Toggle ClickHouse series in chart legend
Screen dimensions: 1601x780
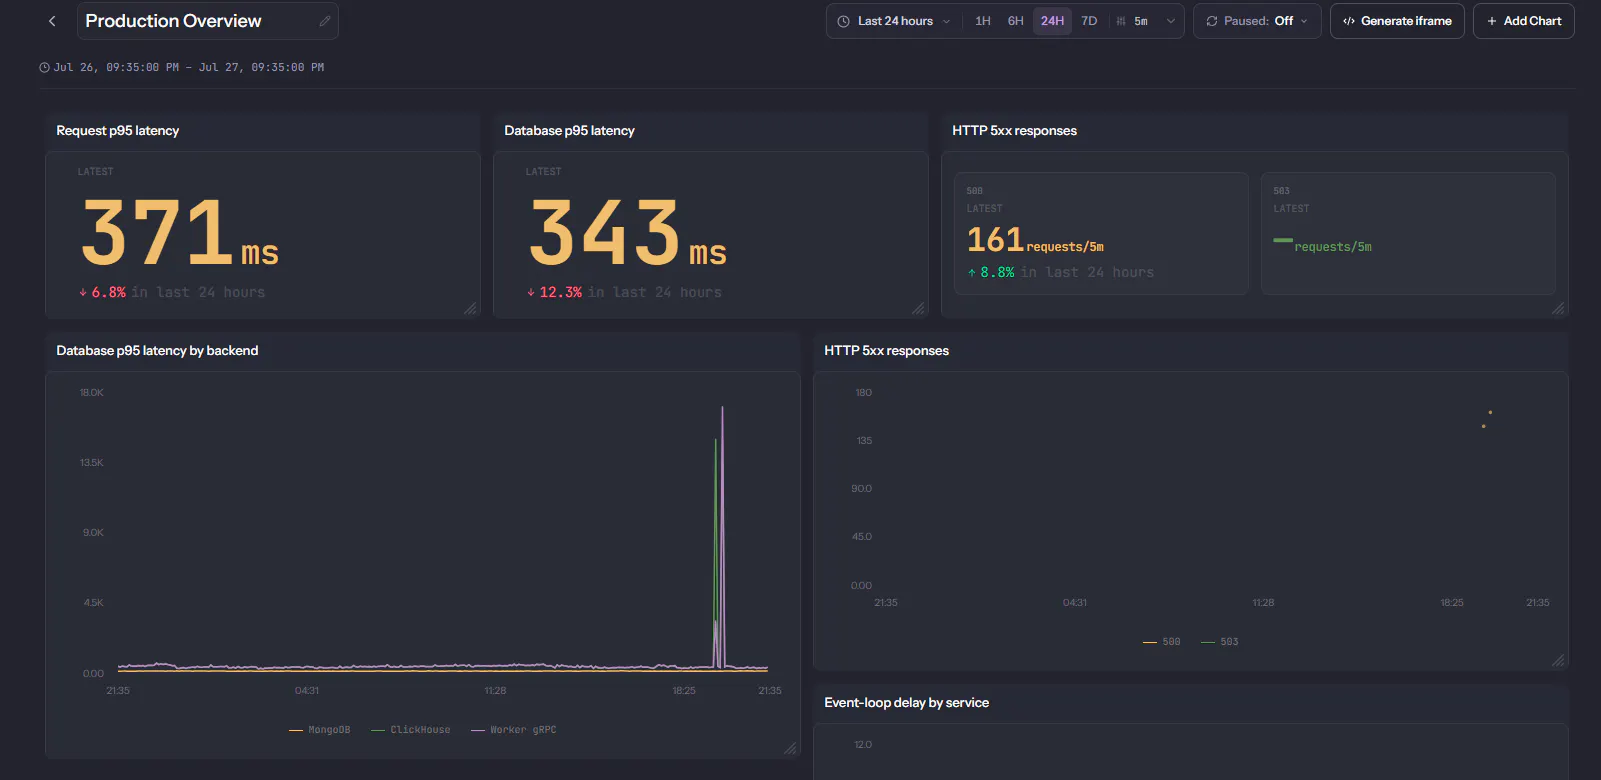click(x=411, y=730)
